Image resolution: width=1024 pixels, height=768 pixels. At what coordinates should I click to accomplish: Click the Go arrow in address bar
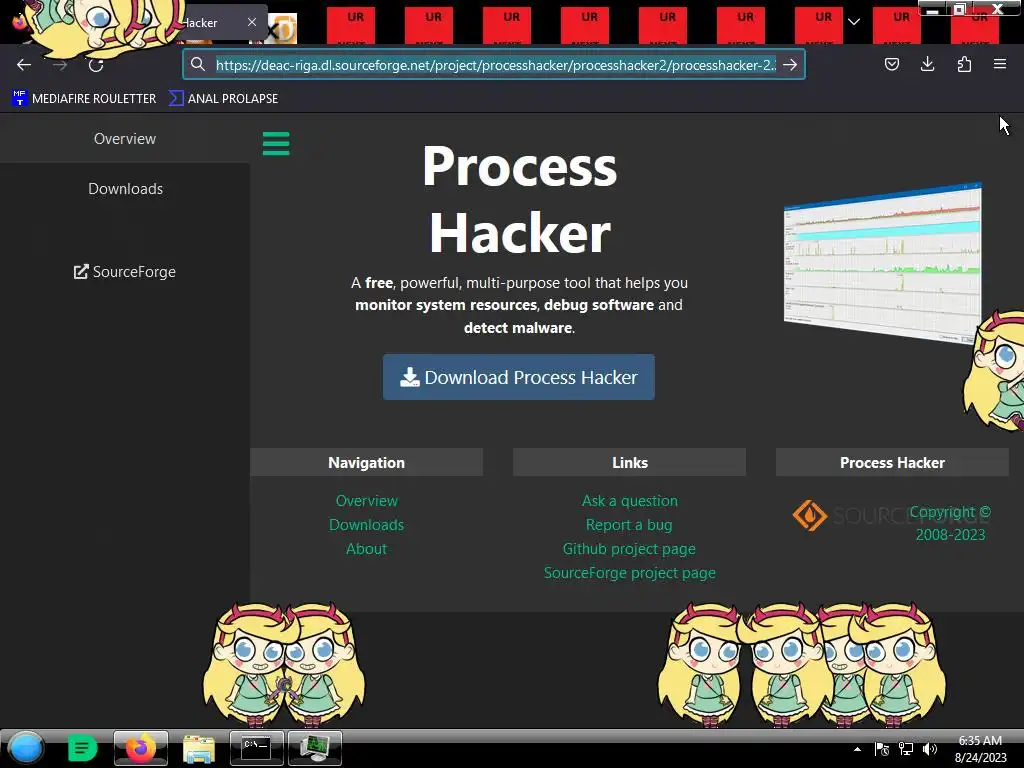[x=790, y=65]
